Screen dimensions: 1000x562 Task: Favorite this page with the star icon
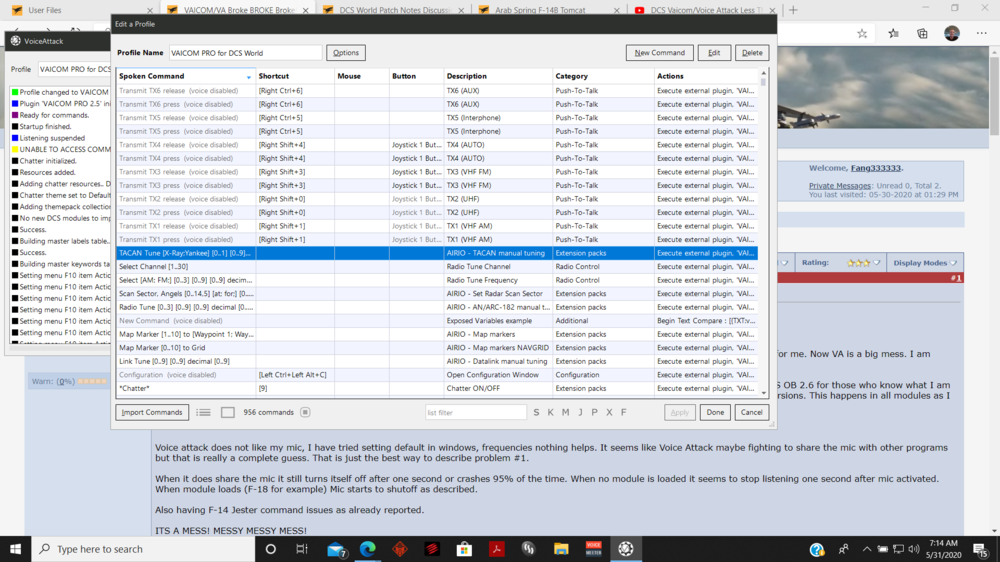(862, 34)
